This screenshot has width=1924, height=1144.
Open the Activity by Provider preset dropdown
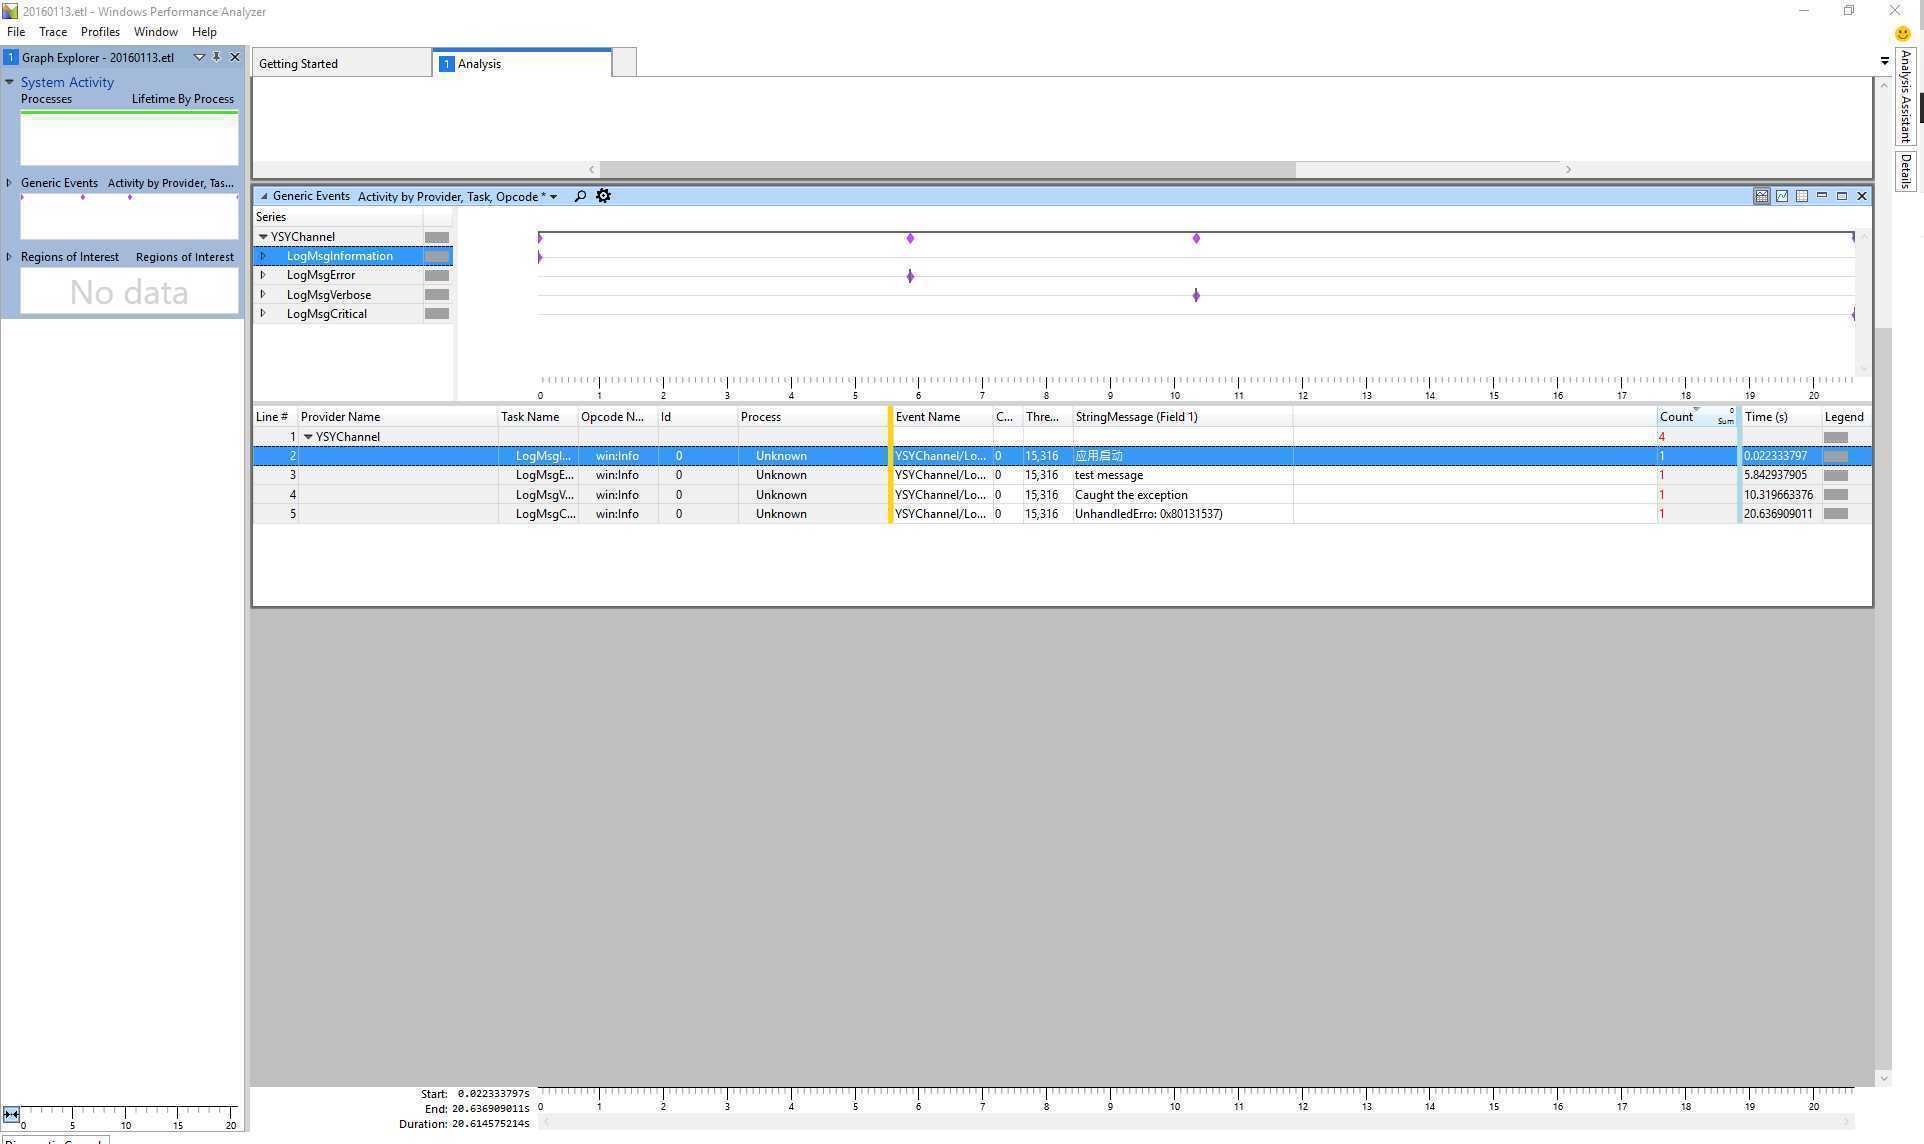click(553, 197)
